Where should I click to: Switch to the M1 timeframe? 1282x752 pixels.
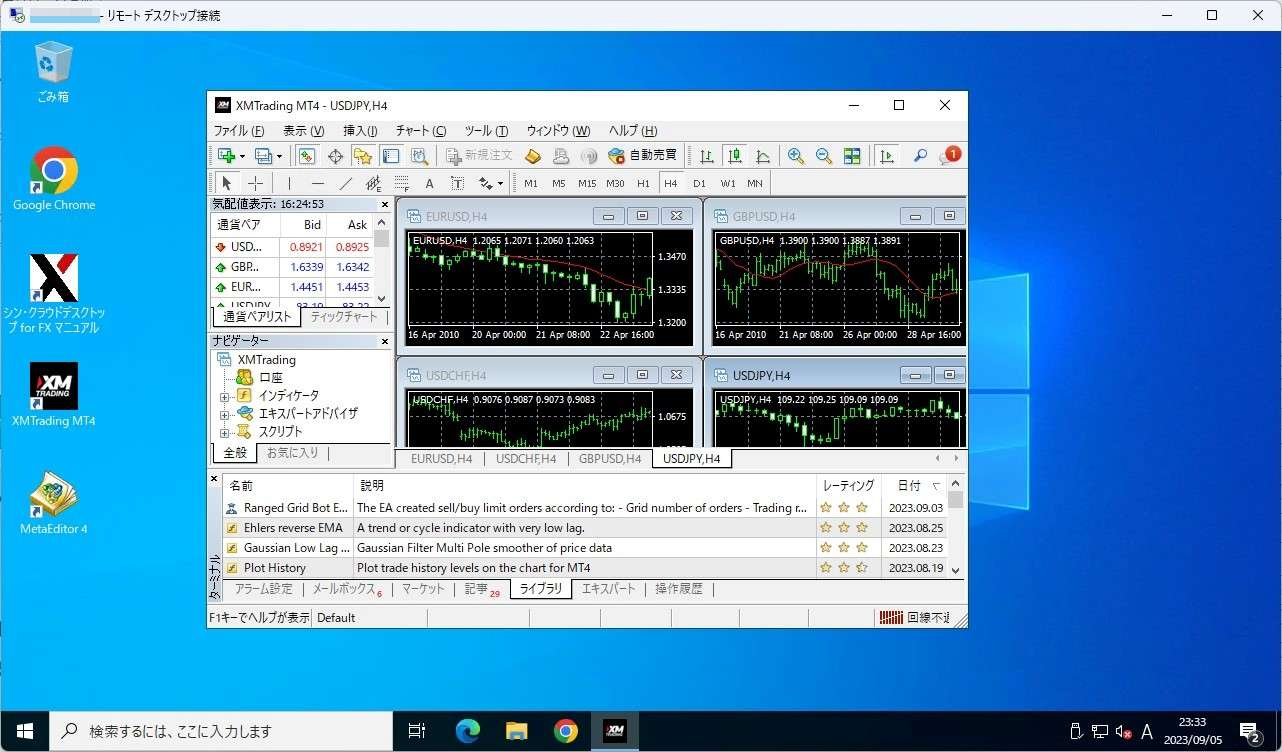click(x=531, y=183)
